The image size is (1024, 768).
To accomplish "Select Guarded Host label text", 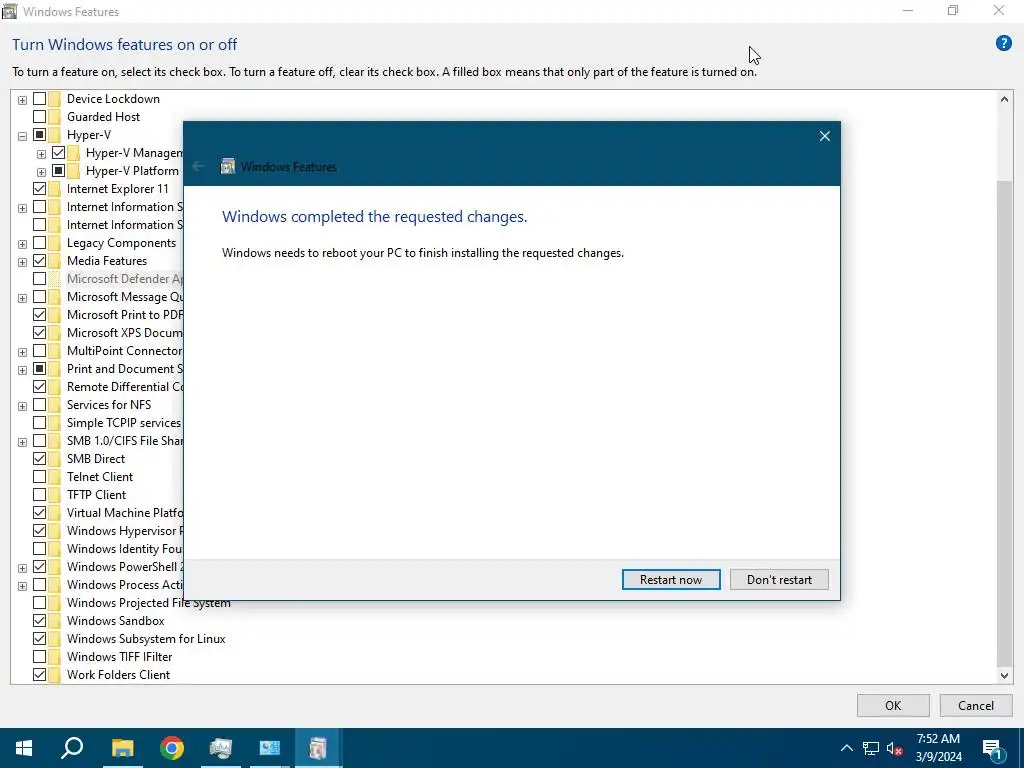I will click(103, 117).
